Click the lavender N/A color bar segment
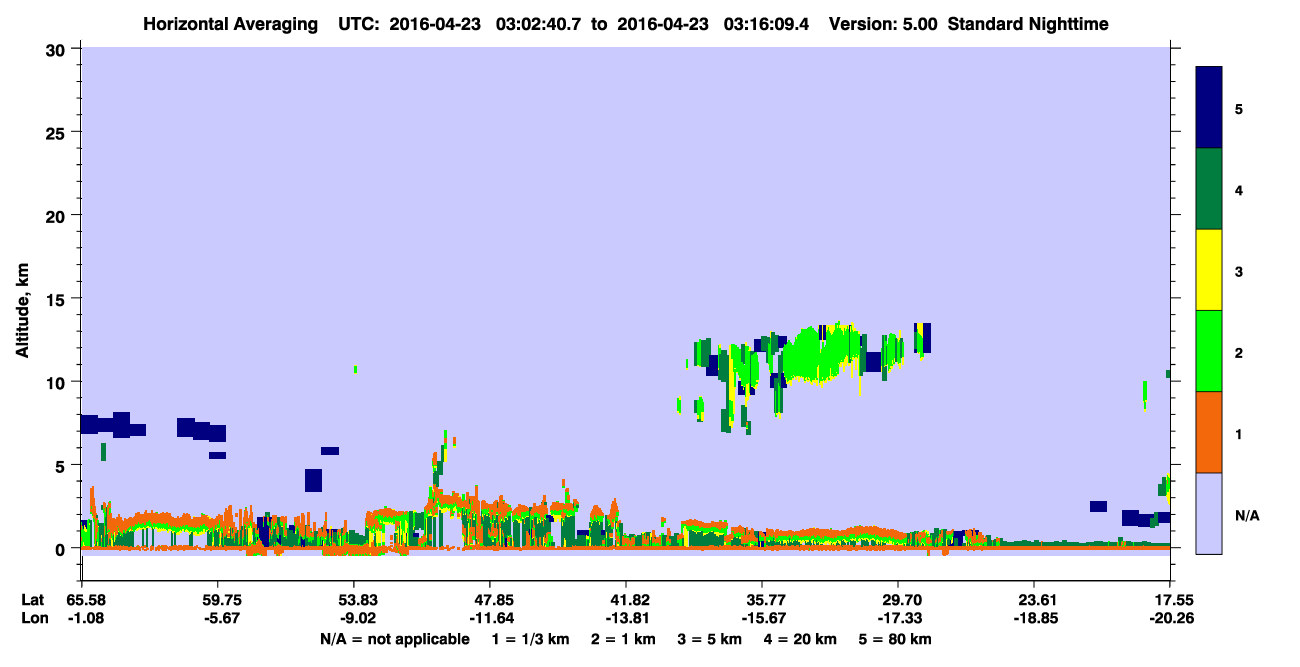The image size is (1300, 667). click(x=1209, y=512)
